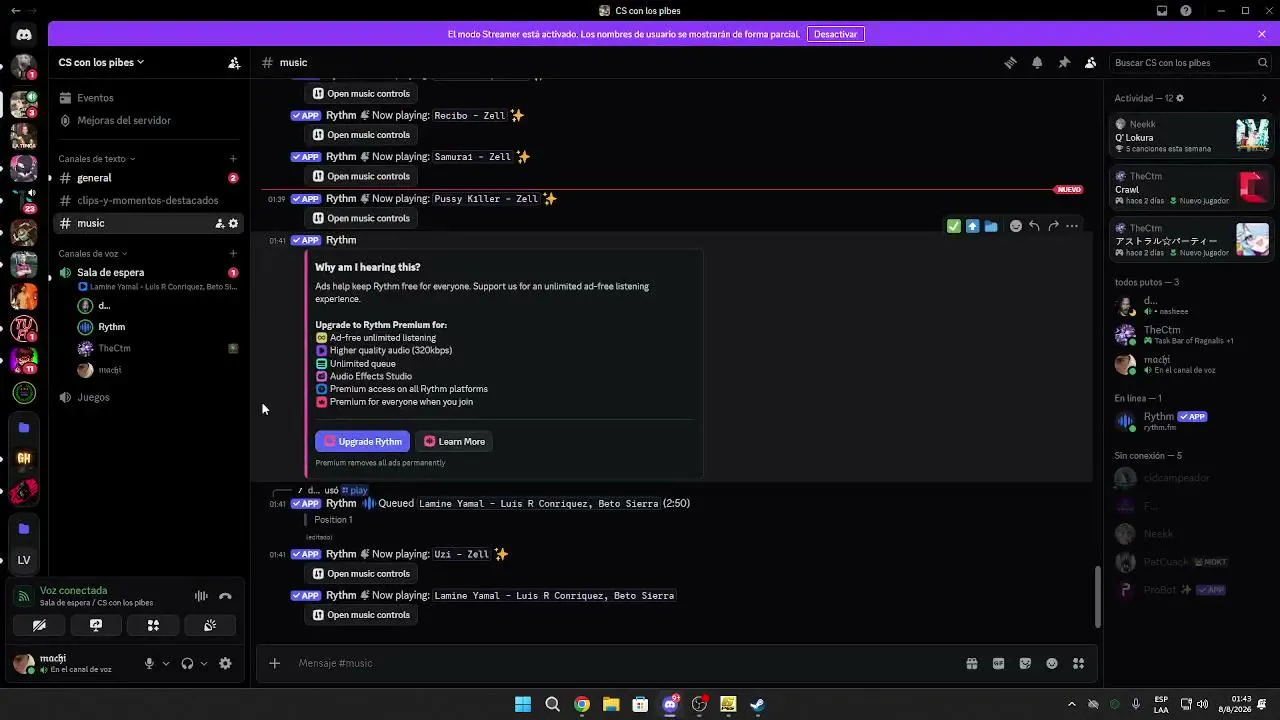1280x720 pixels.
Task: Hide the member list panel
Action: point(1091,62)
